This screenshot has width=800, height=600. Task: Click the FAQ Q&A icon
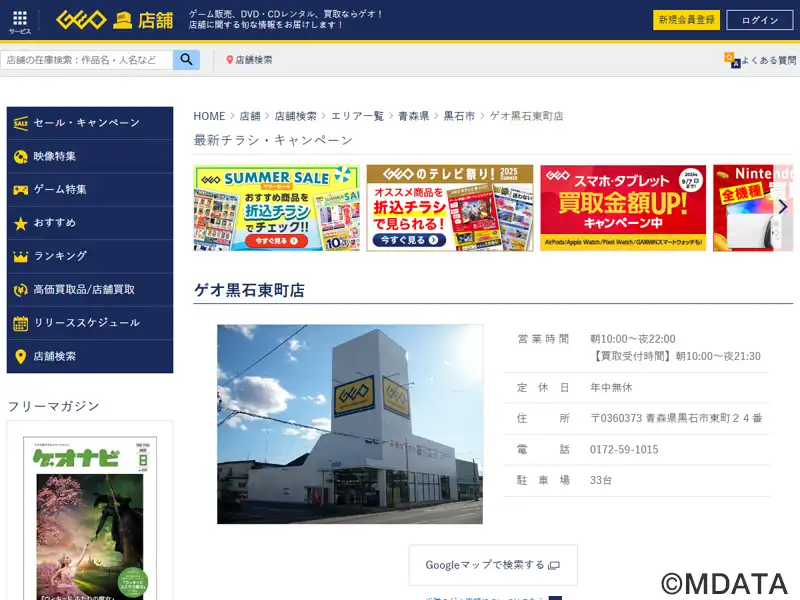pos(732,60)
